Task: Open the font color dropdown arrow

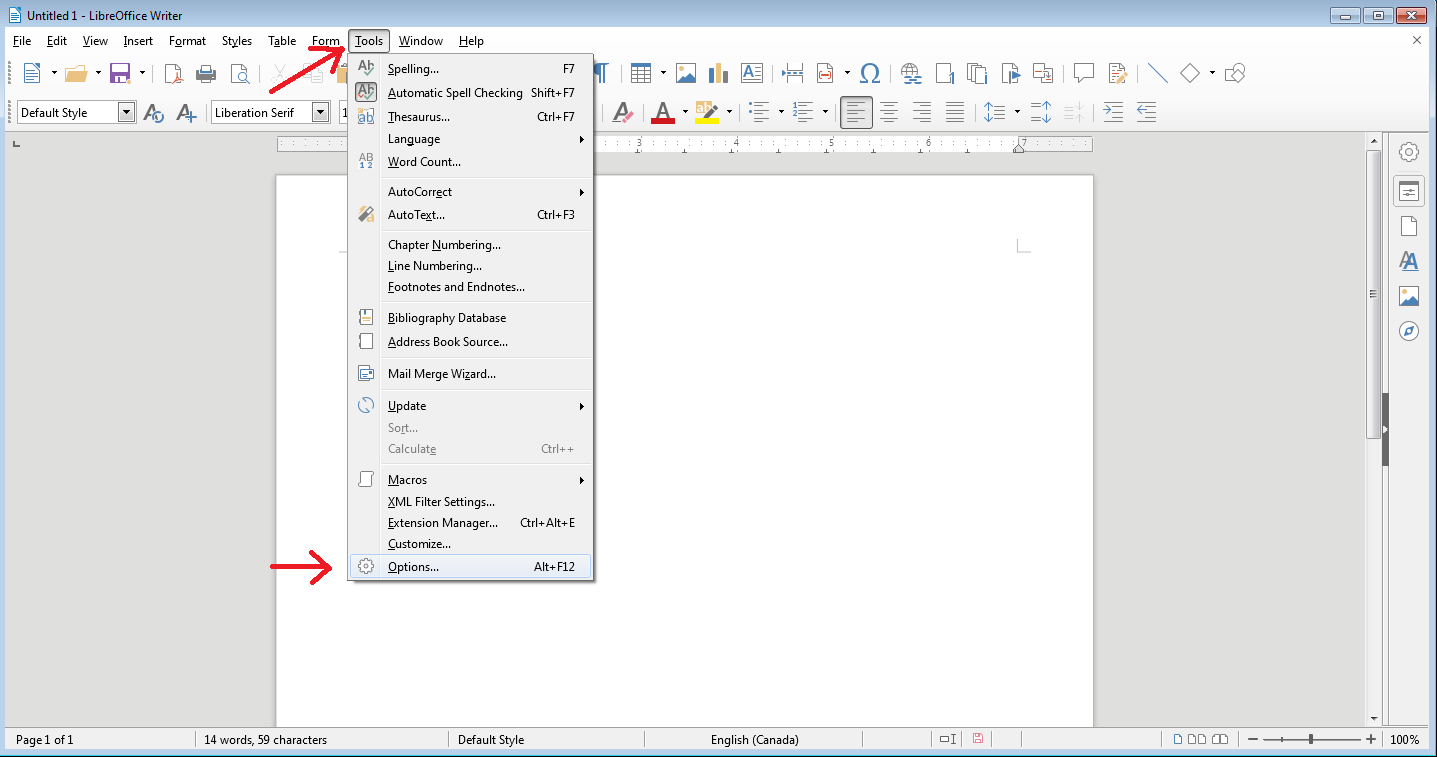Action: [x=685, y=113]
